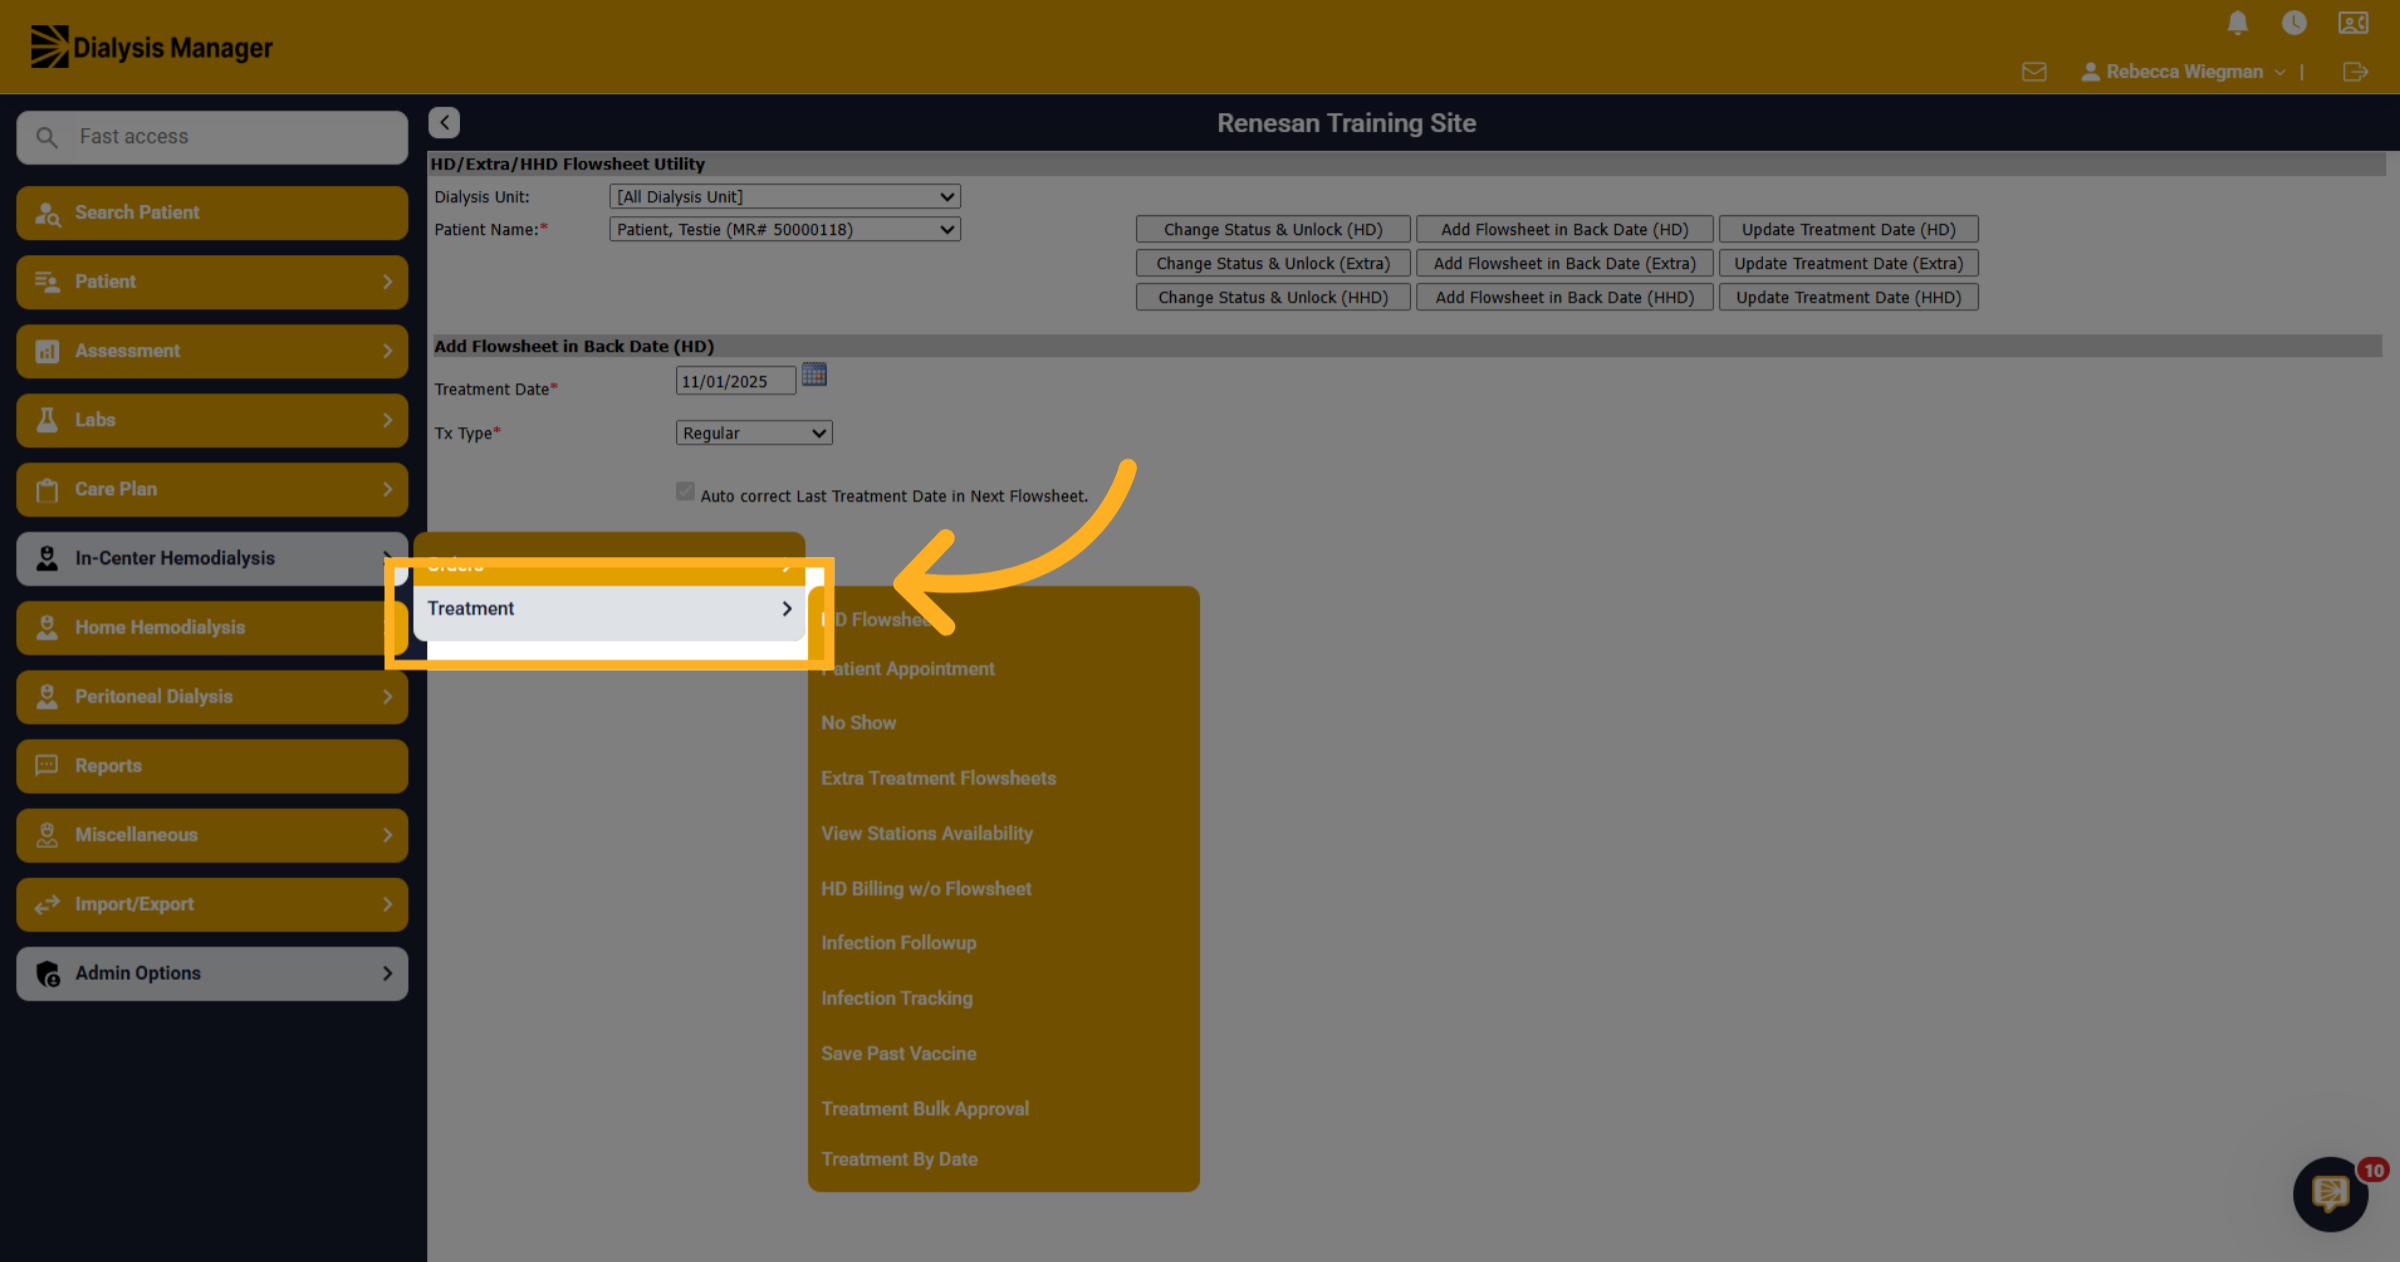
Task: Select Infection Tracking menu item
Action: 897,998
